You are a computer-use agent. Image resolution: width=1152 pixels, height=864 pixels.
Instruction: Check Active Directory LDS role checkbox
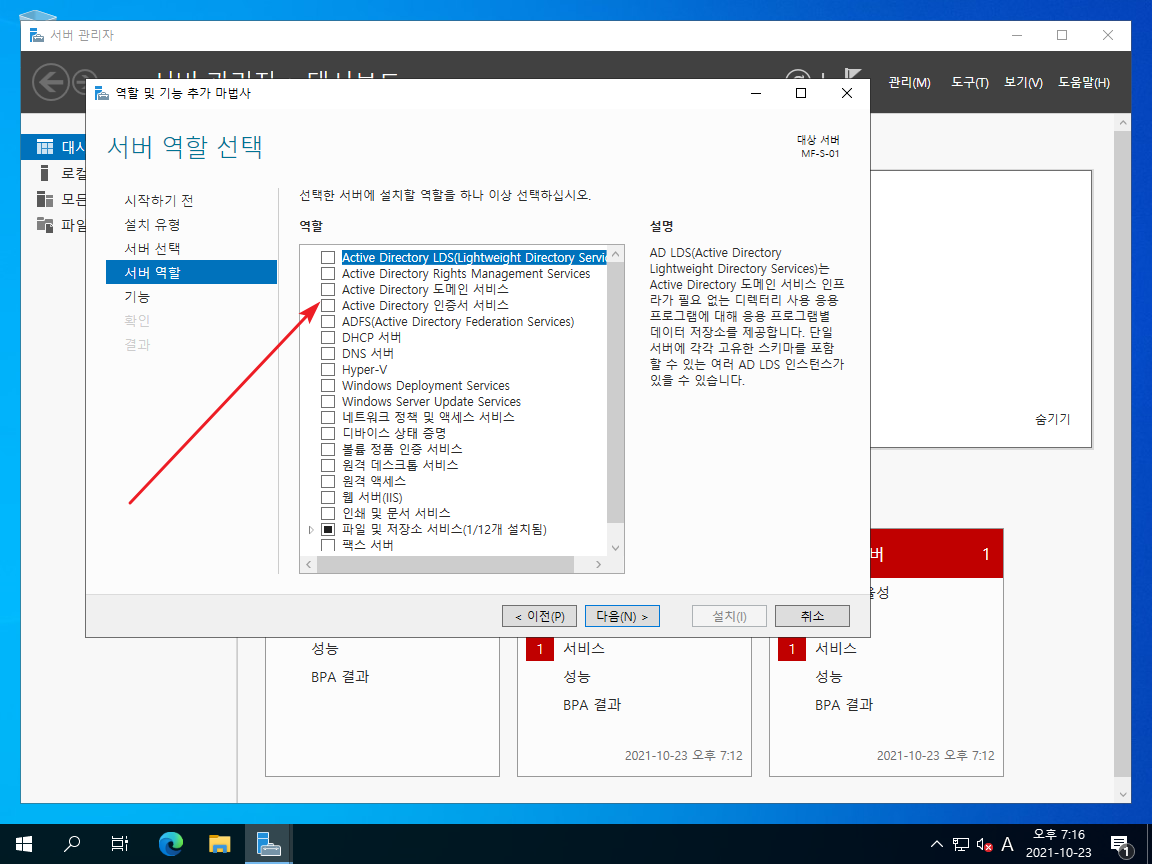click(328, 258)
